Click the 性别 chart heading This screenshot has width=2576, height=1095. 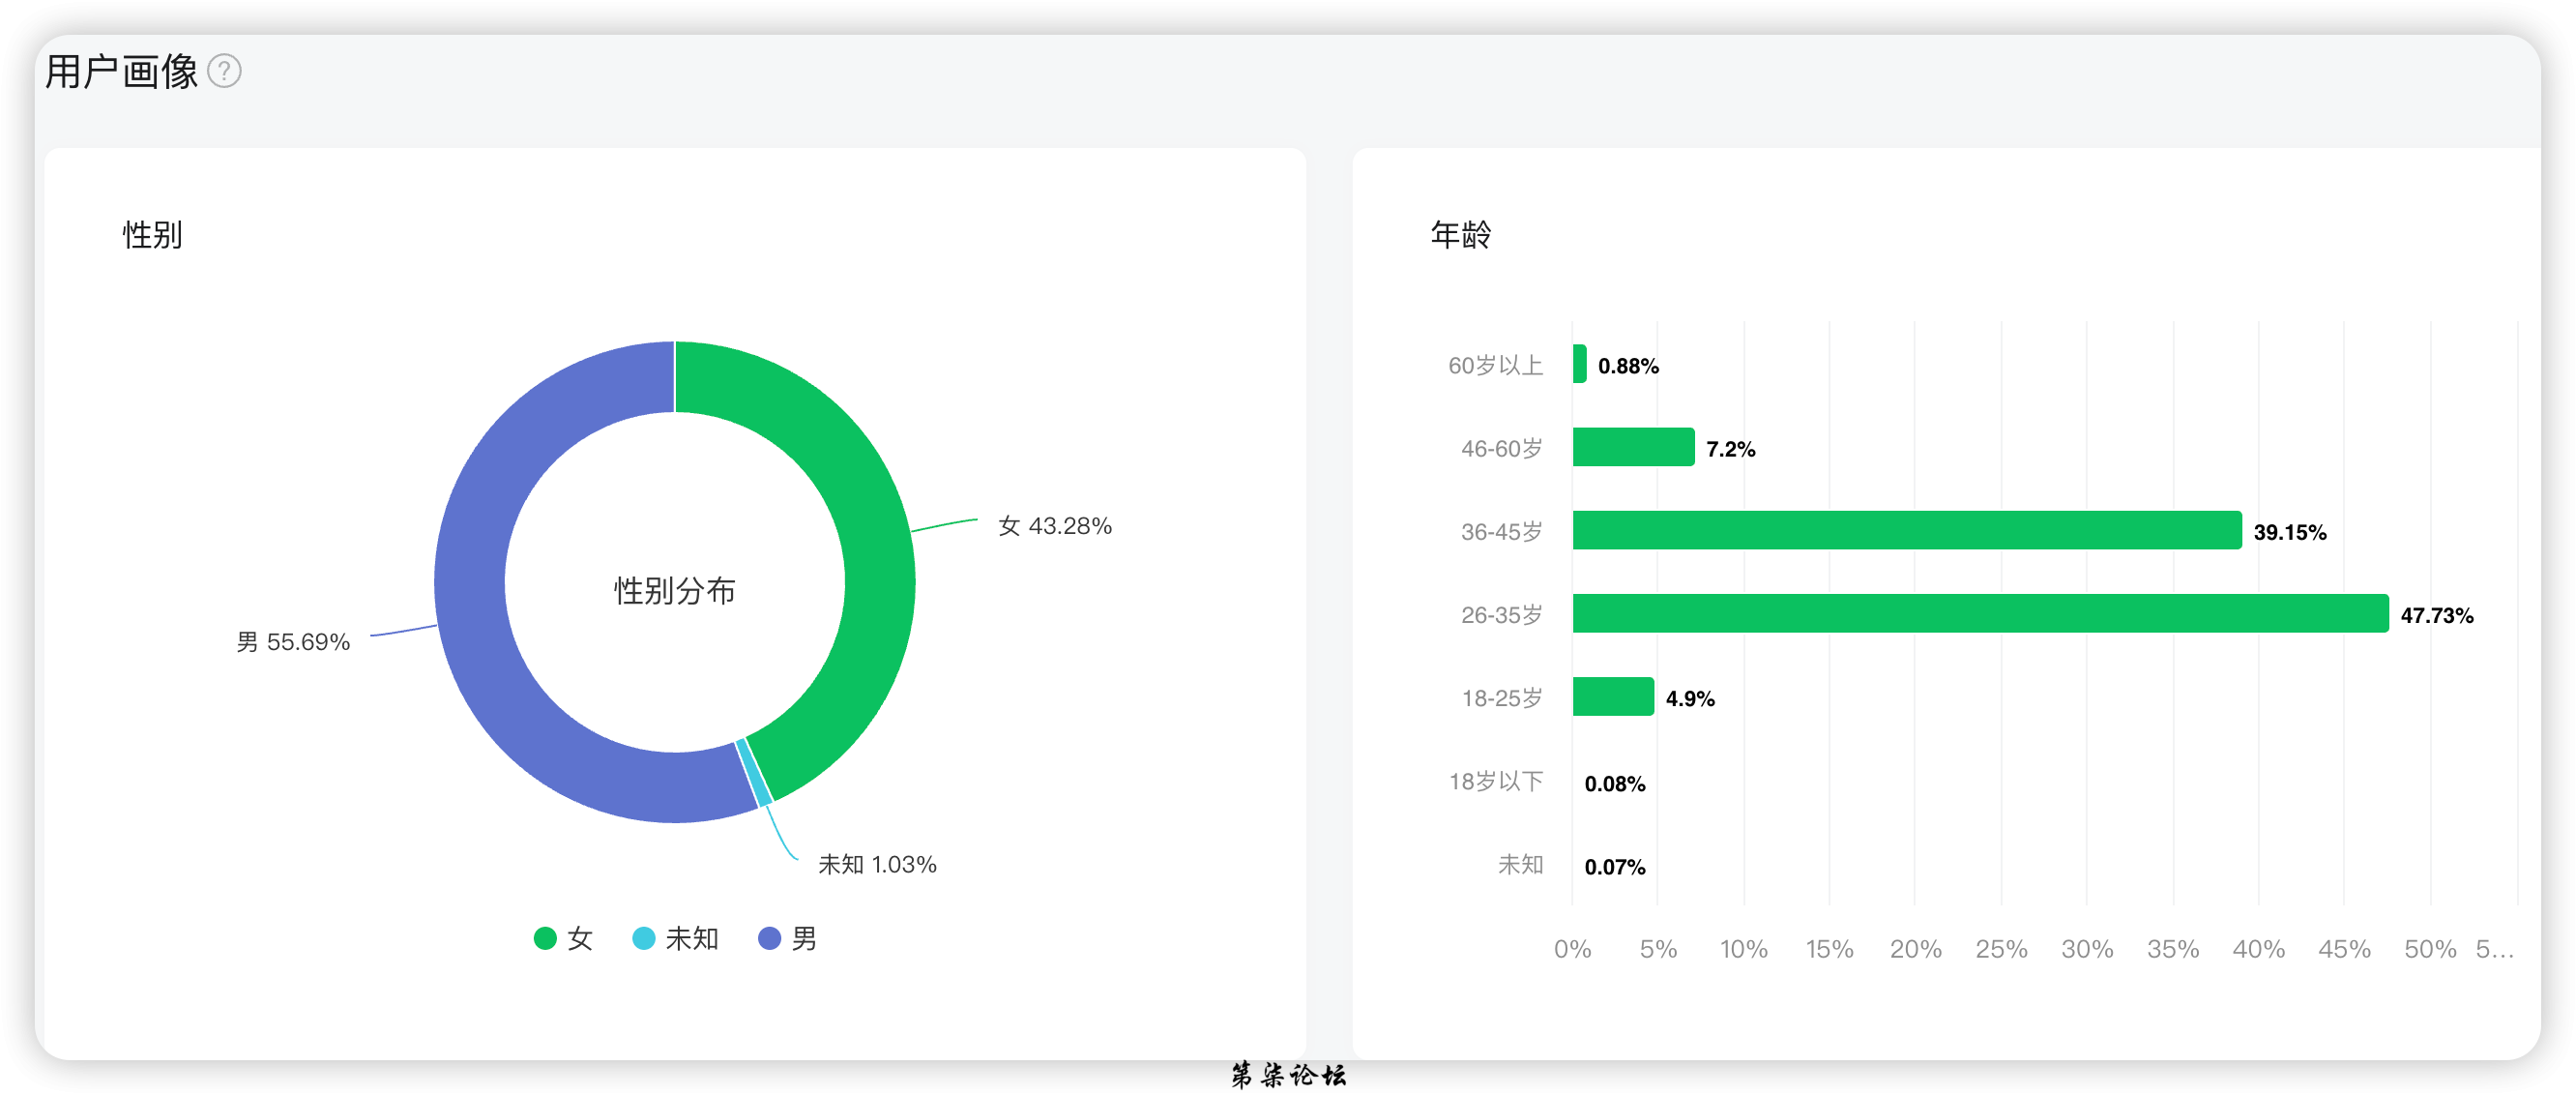[x=152, y=235]
